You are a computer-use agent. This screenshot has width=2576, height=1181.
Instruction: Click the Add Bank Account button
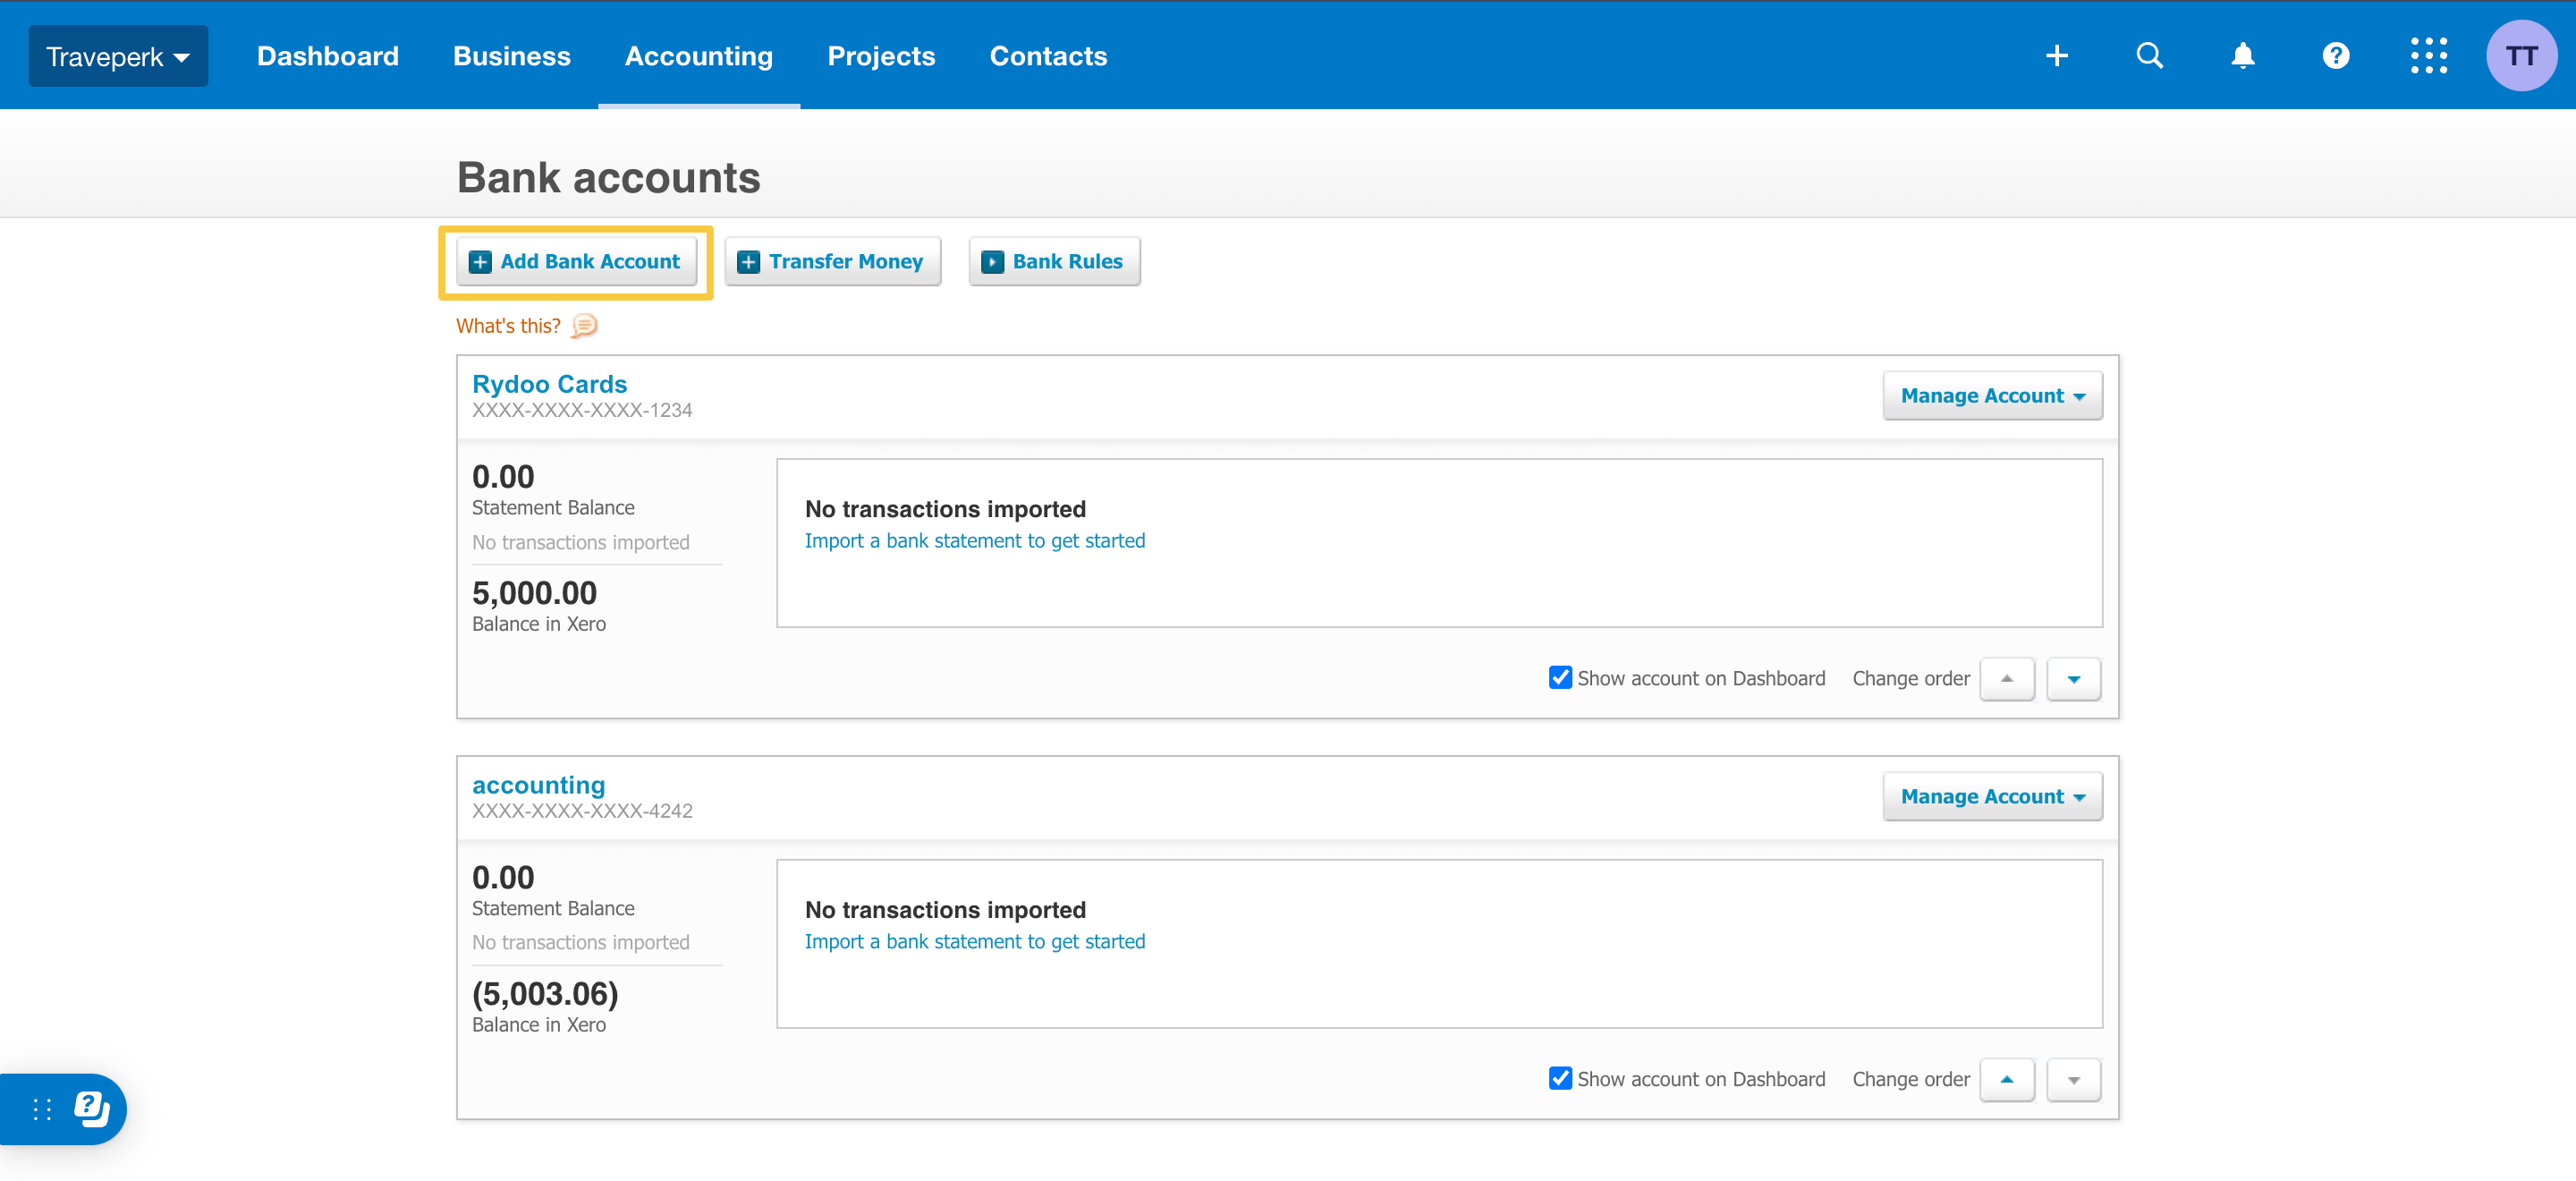pyautogui.click(x=576, y=262)
